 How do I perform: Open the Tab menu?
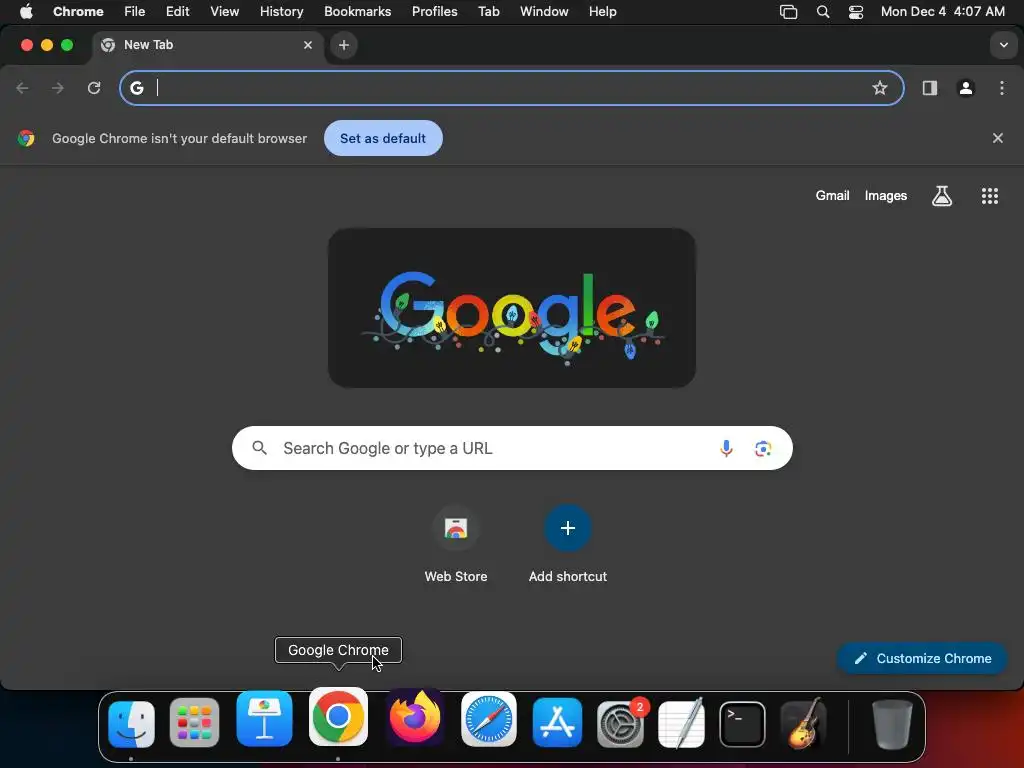488,12
